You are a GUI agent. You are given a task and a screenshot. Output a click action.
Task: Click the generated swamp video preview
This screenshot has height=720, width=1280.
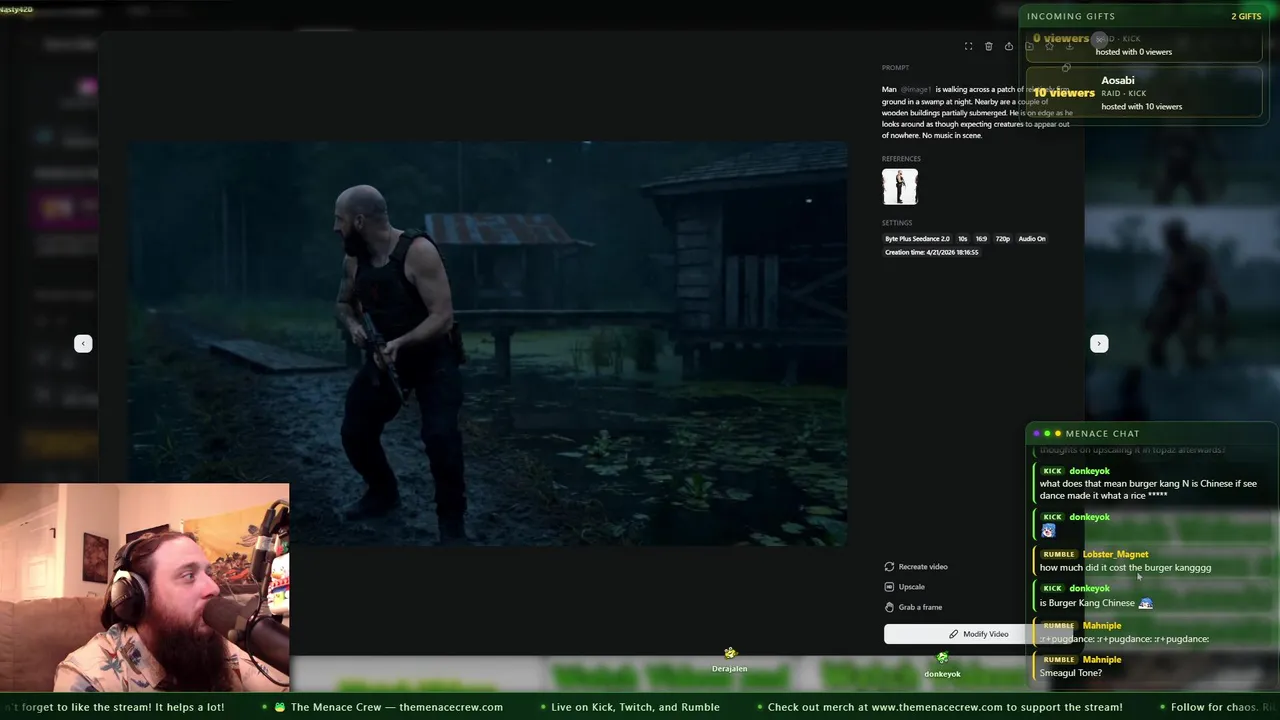click(x=488, y=343)
